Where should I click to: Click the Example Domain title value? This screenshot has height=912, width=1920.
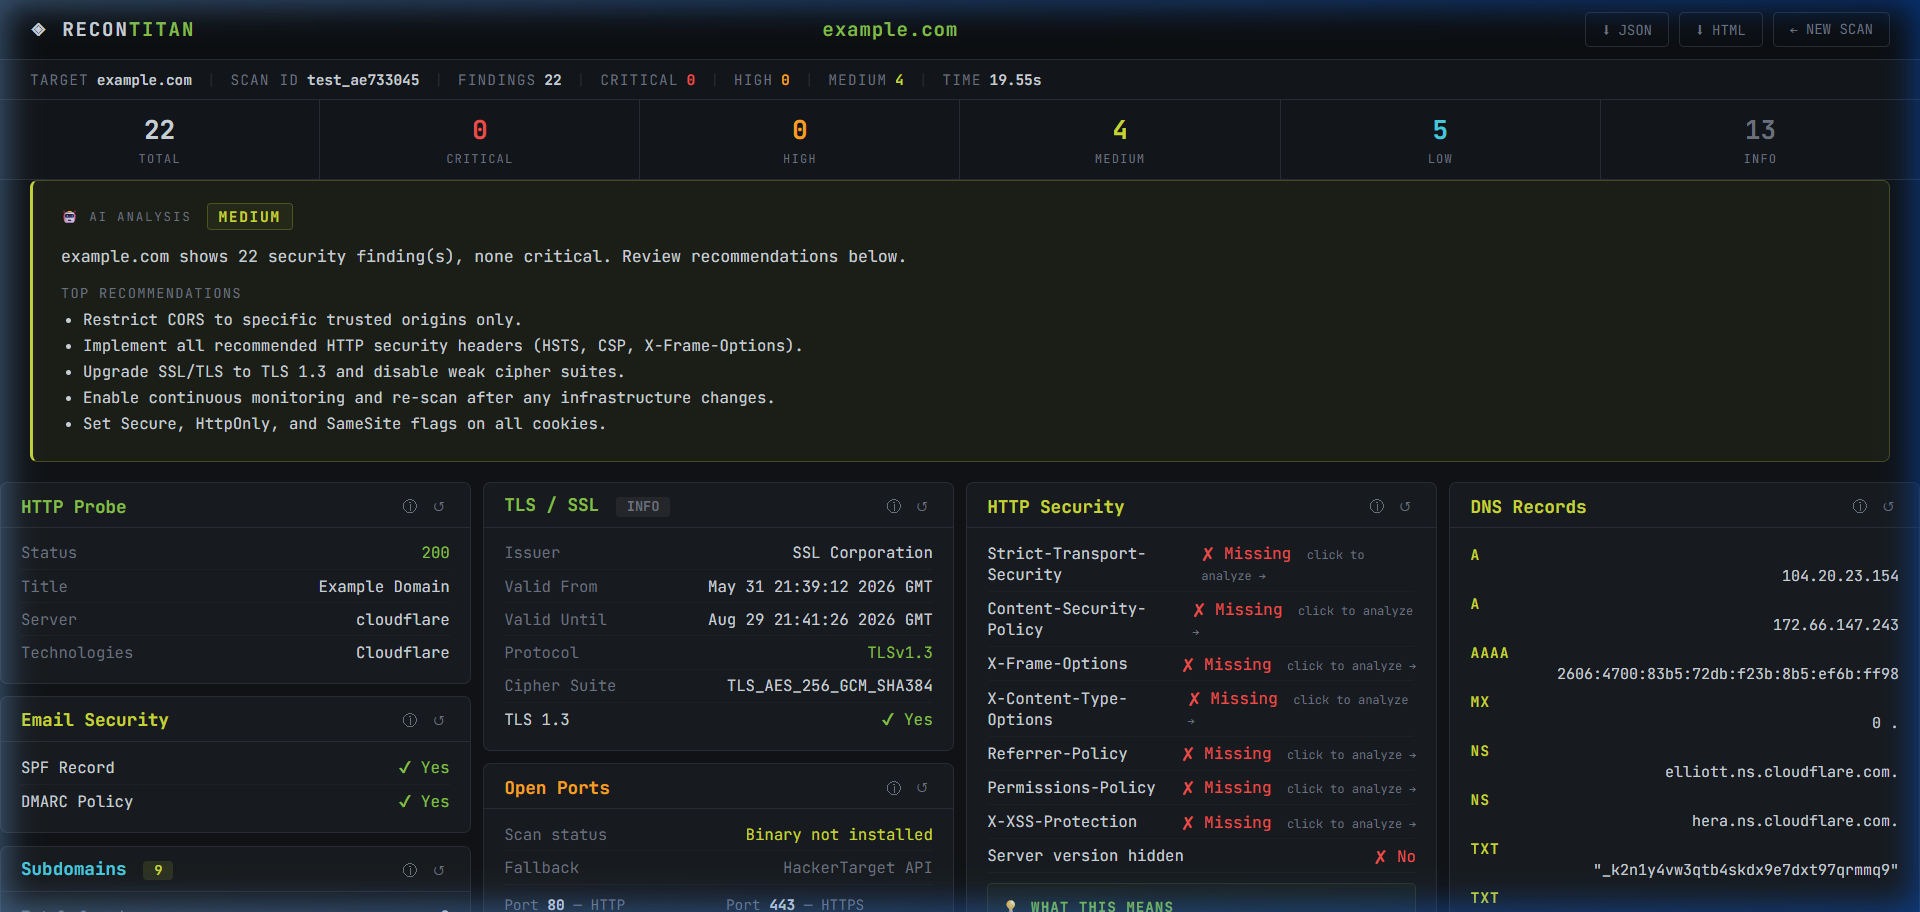pos(384,587)
